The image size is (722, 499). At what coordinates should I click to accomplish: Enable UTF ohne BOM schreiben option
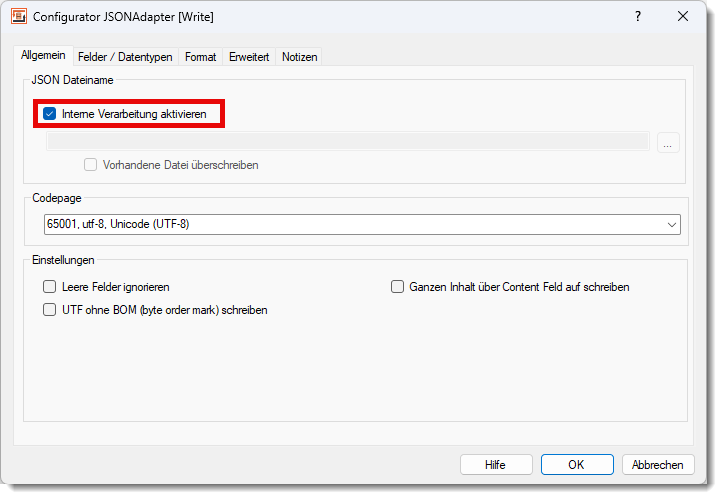coord(50,310)
